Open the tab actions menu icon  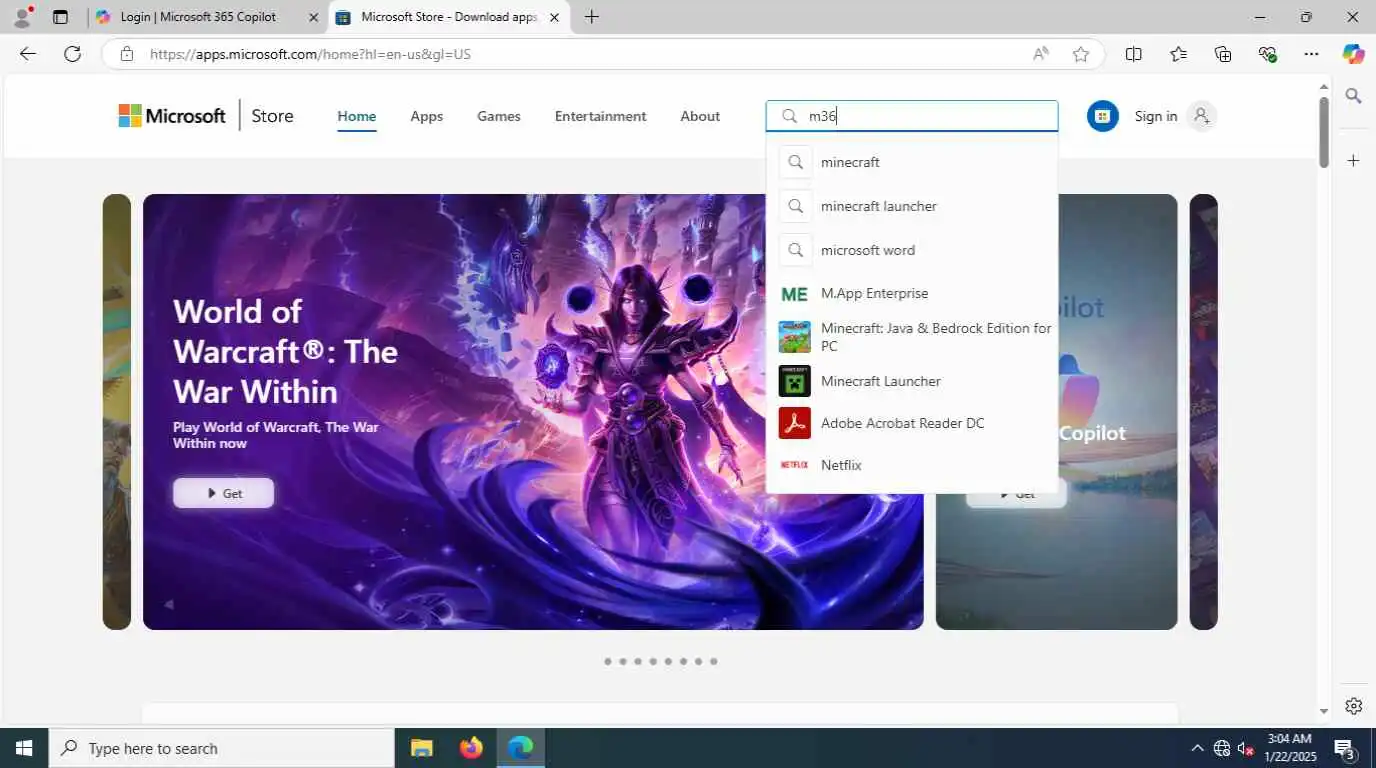(x=60, y=17)
